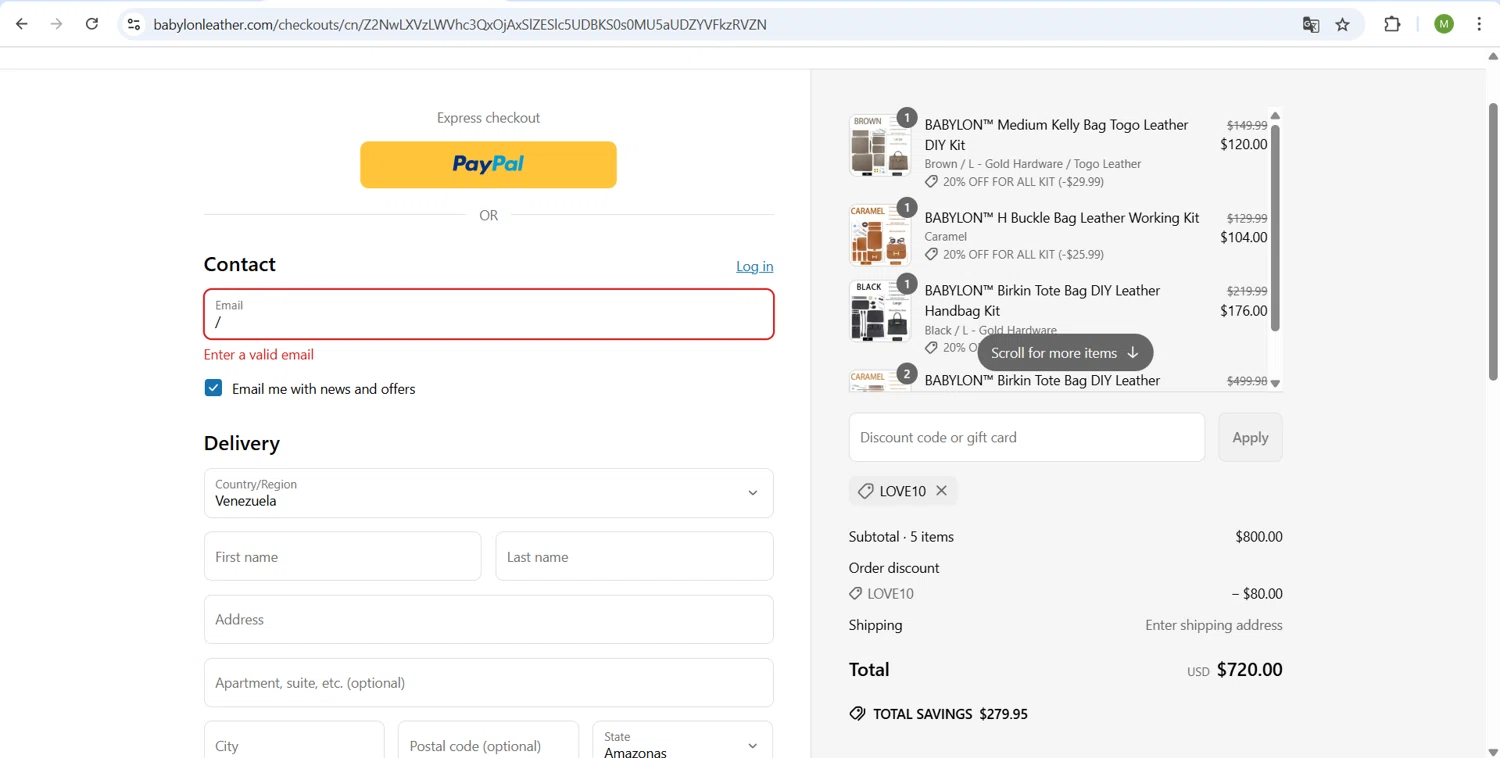Click the − $80.00 discount amount
Screen dimensions: 1500x758
point(1257,594)
